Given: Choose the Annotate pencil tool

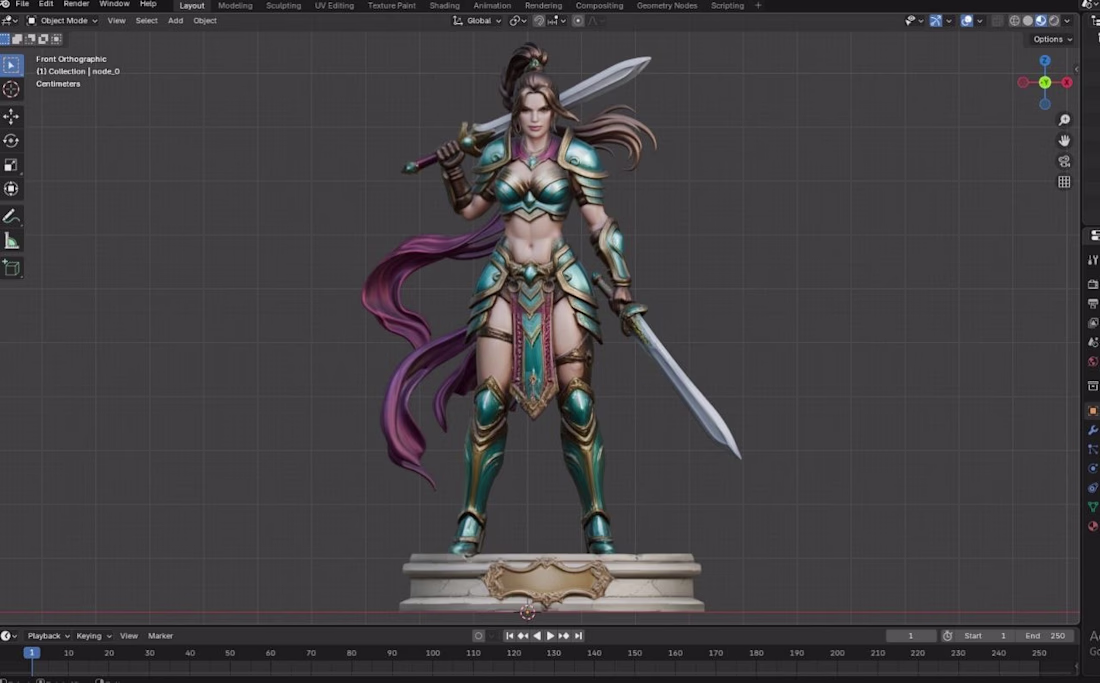Looking at the screenshot, I should tap(11, 216).
